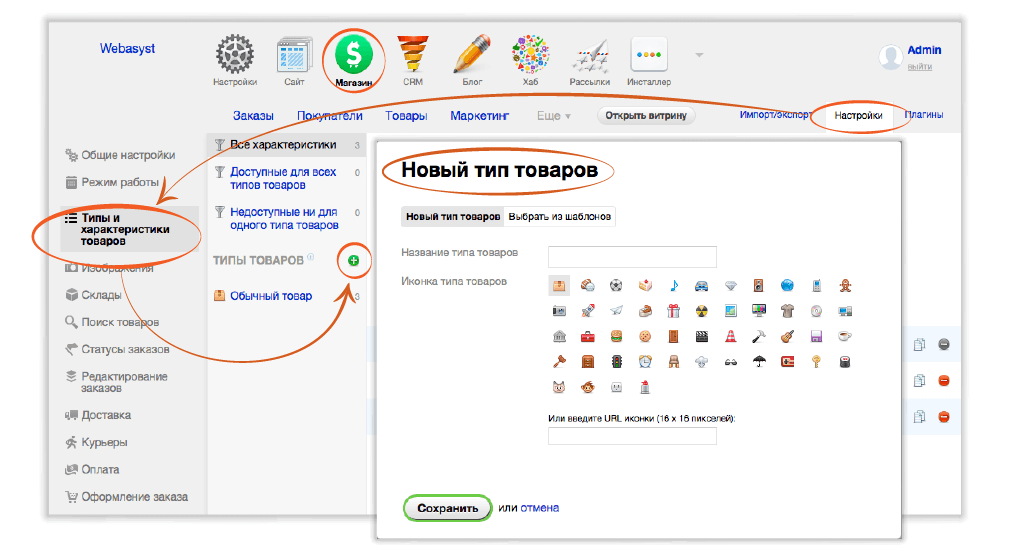Choose the black umbrella icon
Image resolution: width=1010 pixels, height=560 pixels.
tap(759, 362)
